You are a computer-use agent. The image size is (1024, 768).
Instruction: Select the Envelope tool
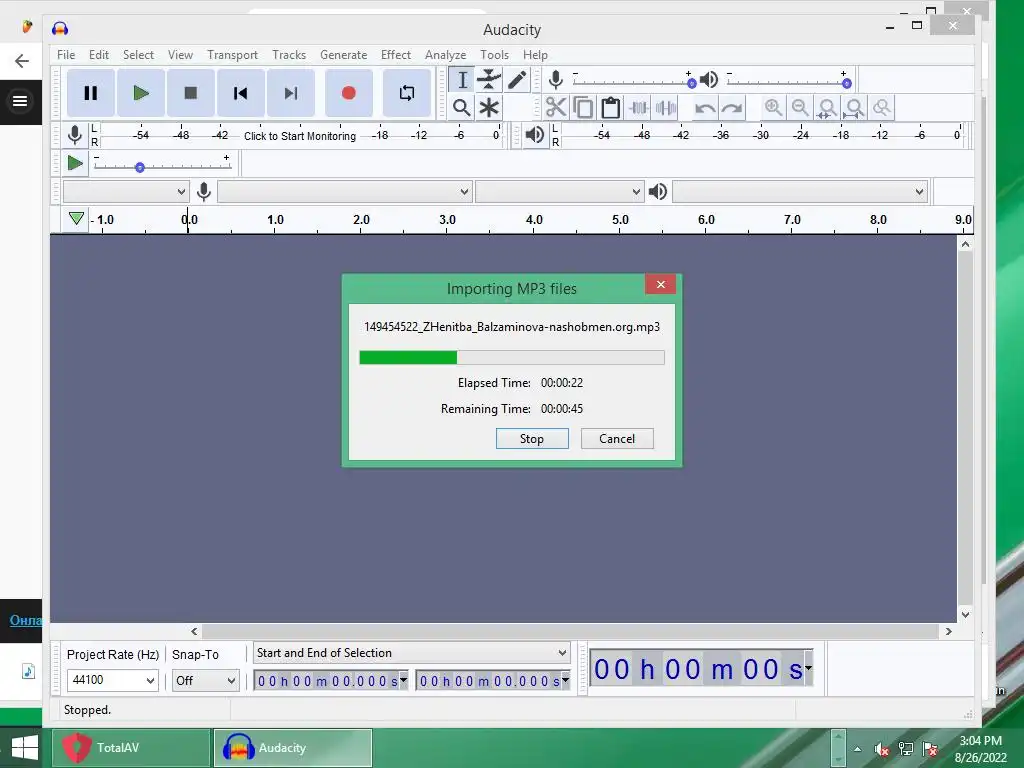tap(488, 80)
